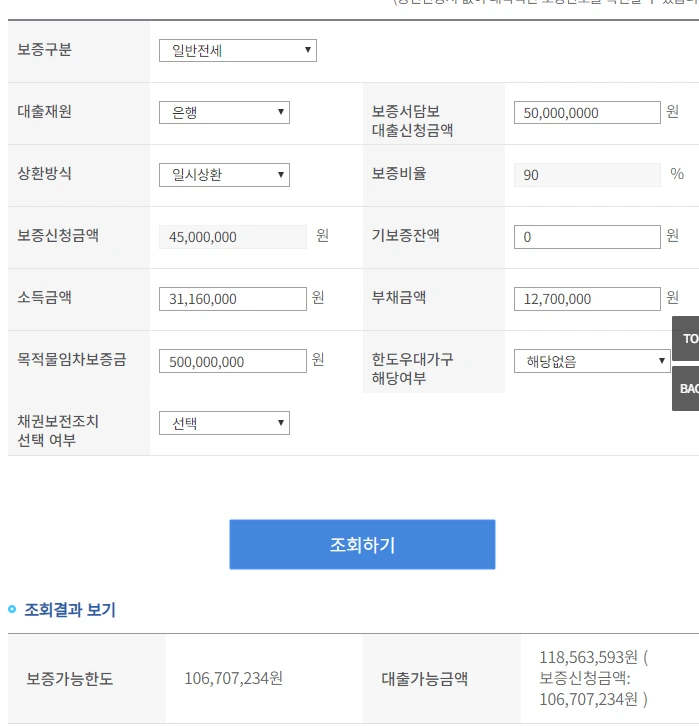Open the 대출재원 dropdown showing 은행

click(x=224, y=113)
